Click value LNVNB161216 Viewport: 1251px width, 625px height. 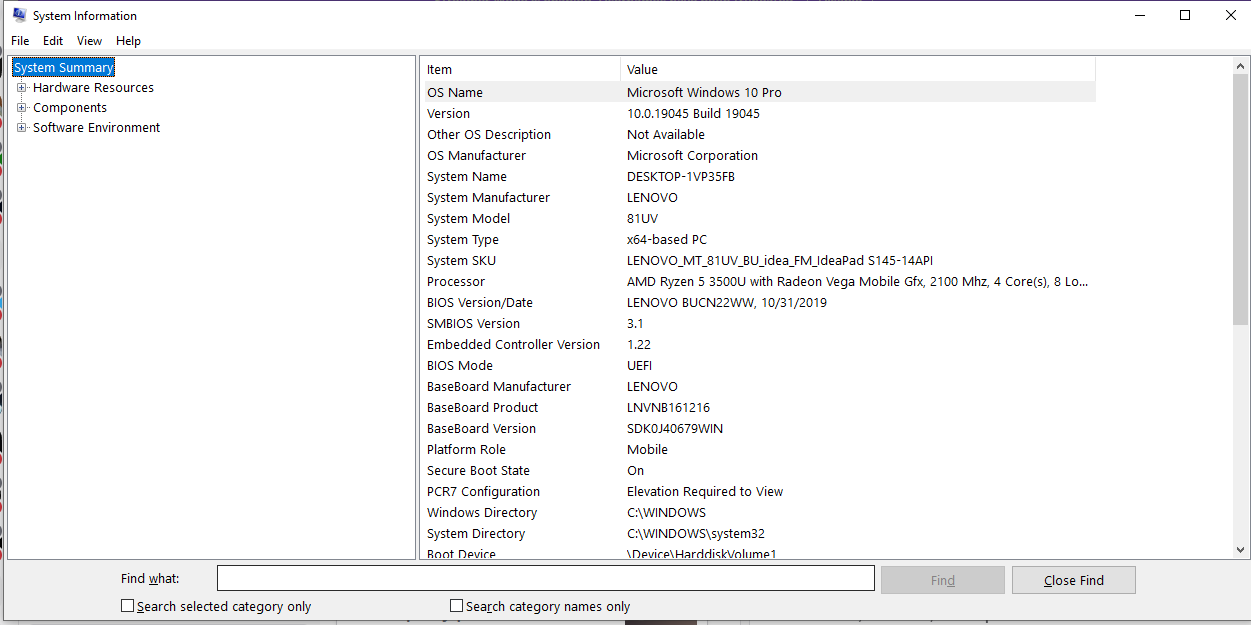[668, 407]
